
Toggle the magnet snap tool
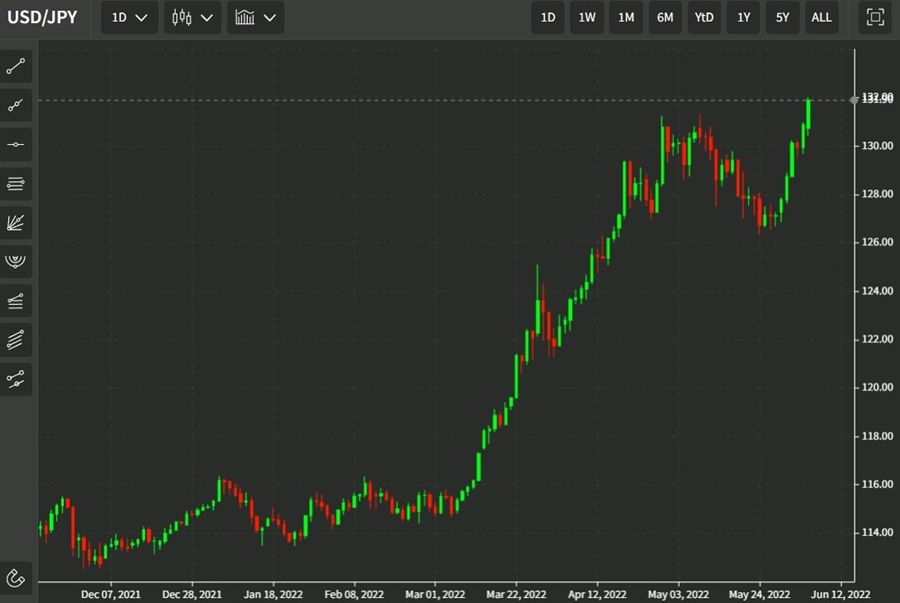click(x=16, y=578)
